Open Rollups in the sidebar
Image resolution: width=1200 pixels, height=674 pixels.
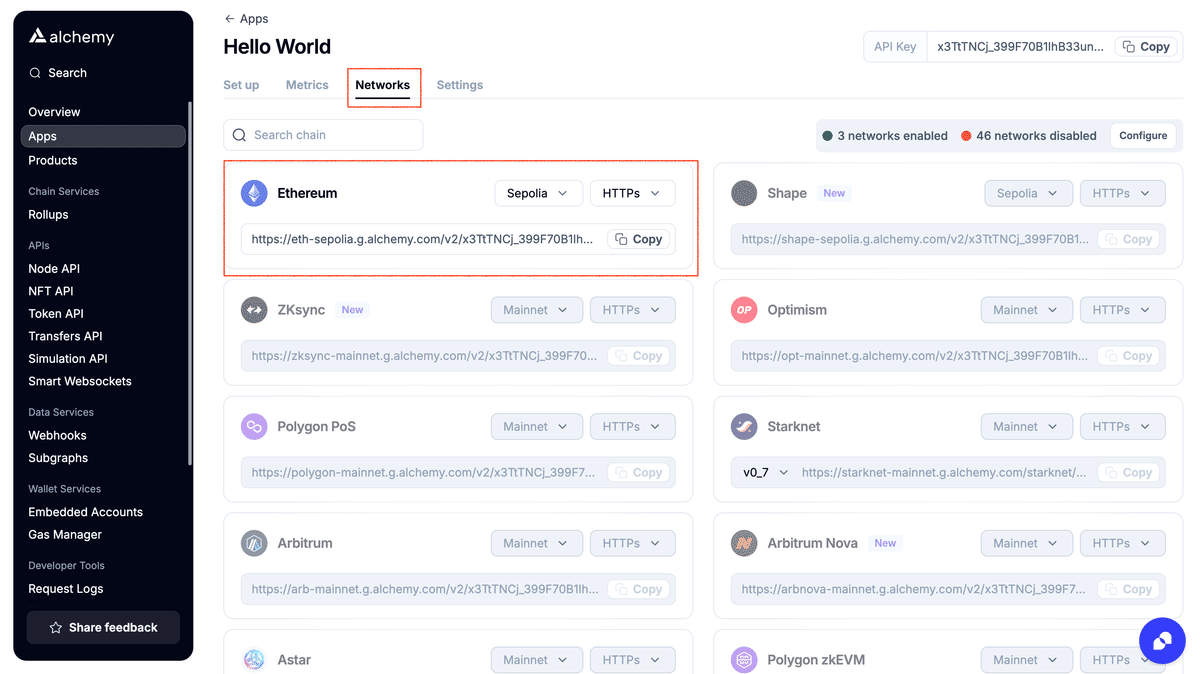[x=48, y=214]
